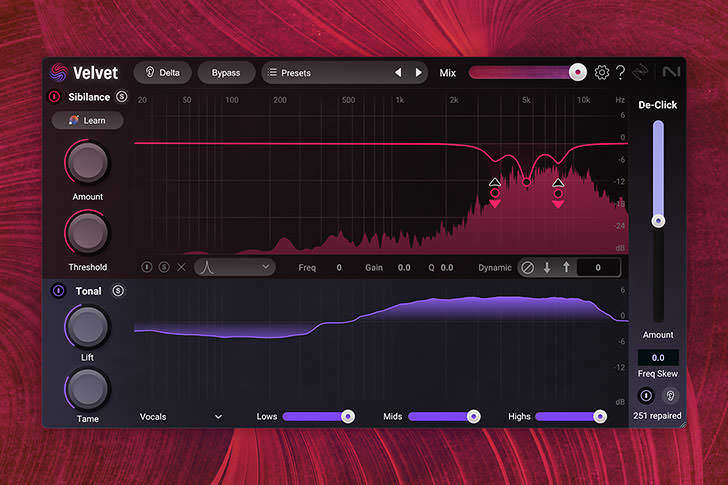Screen dimensions: 728x485
Task: Click the Velvet logo icon
Action: [x=58, y=72]
